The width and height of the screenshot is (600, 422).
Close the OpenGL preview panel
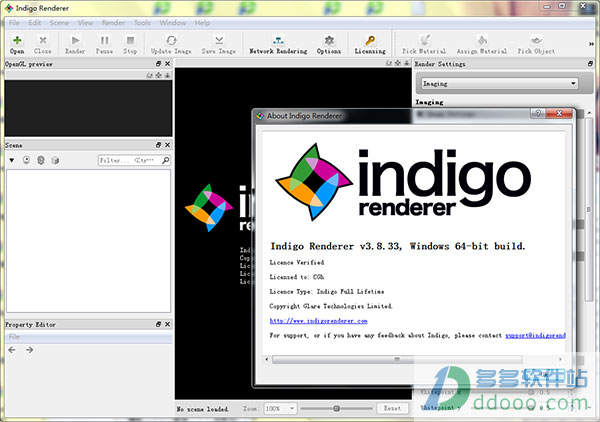167,64
